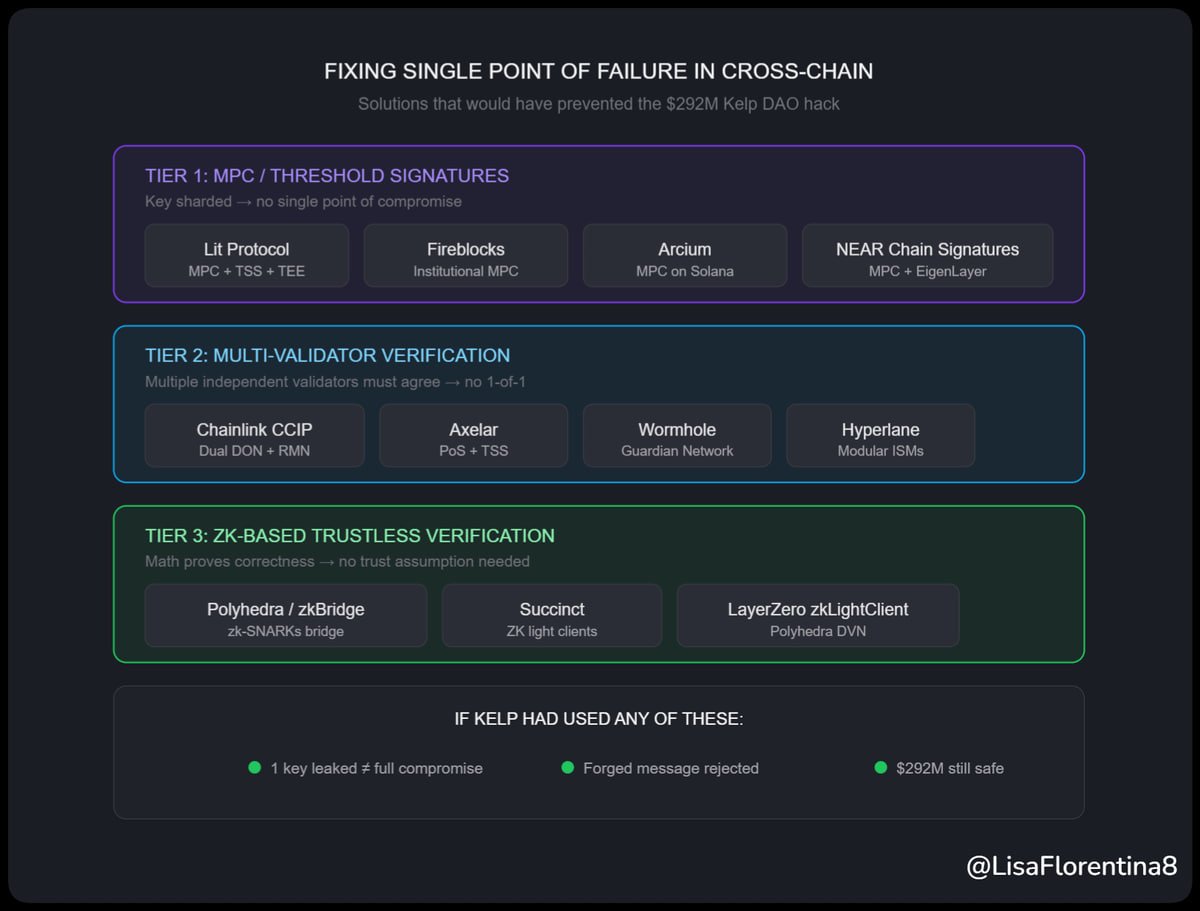Open the NEAR Chain Signatures card
Screen dimensions: 1200x911
pos(927,256)
